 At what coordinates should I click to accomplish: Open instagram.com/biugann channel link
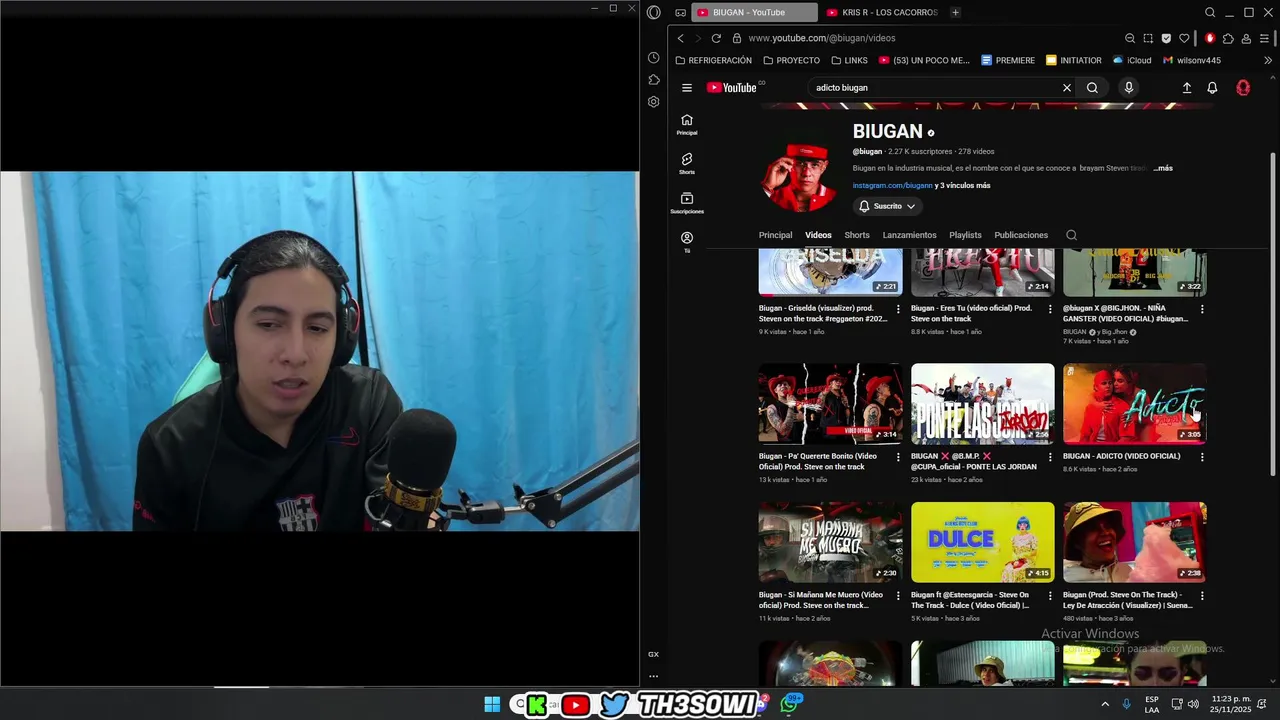click(892, 185)
